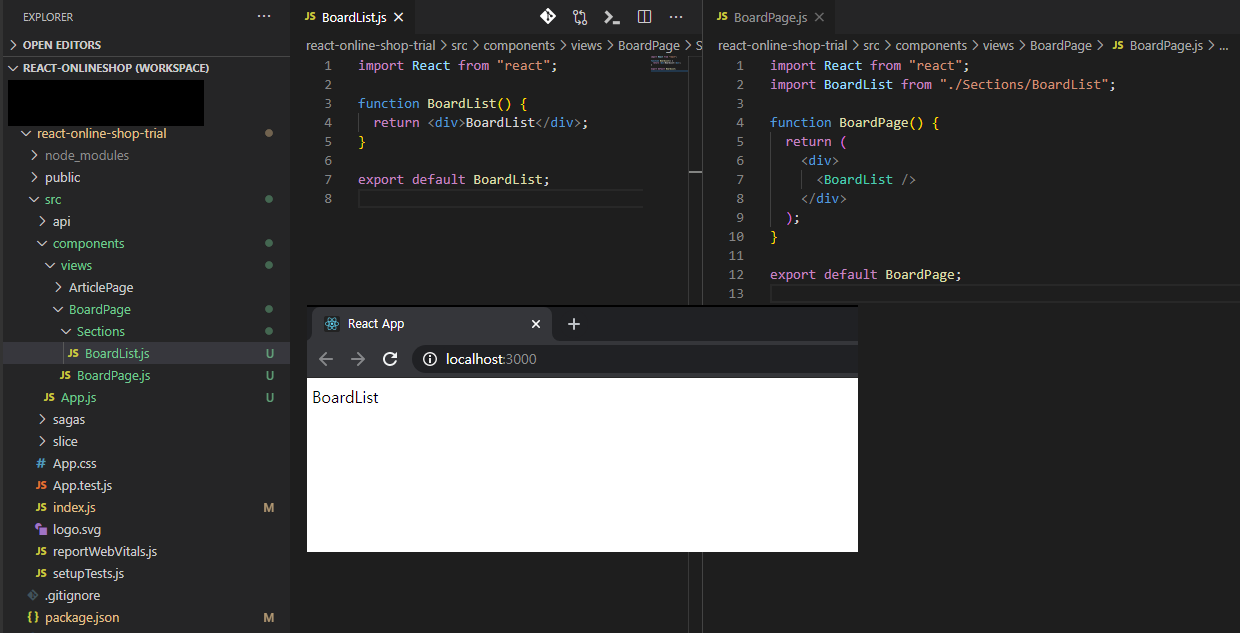
Task: Open the editor group More Actions ellipsis
Action: (676, 17)
